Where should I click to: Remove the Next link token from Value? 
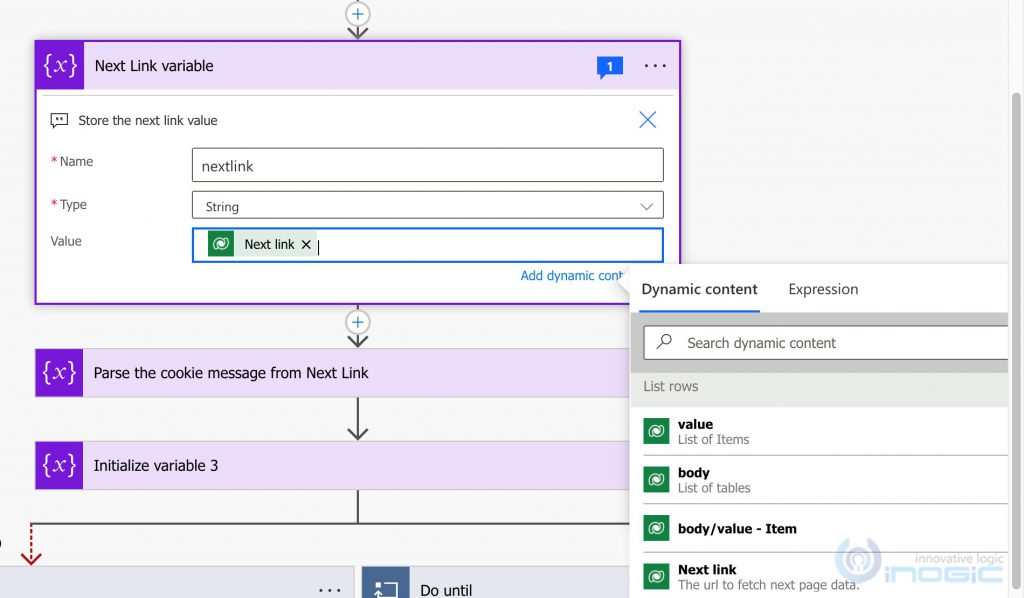[x=306, y=243]
